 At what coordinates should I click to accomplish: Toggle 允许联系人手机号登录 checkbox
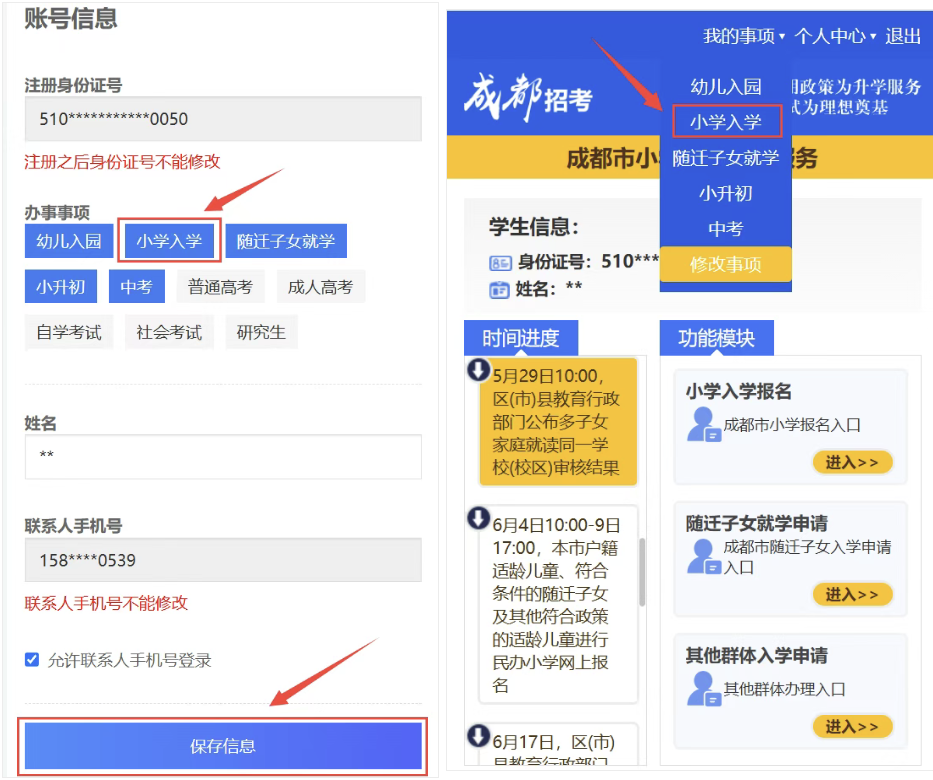[x=32, y=659]
